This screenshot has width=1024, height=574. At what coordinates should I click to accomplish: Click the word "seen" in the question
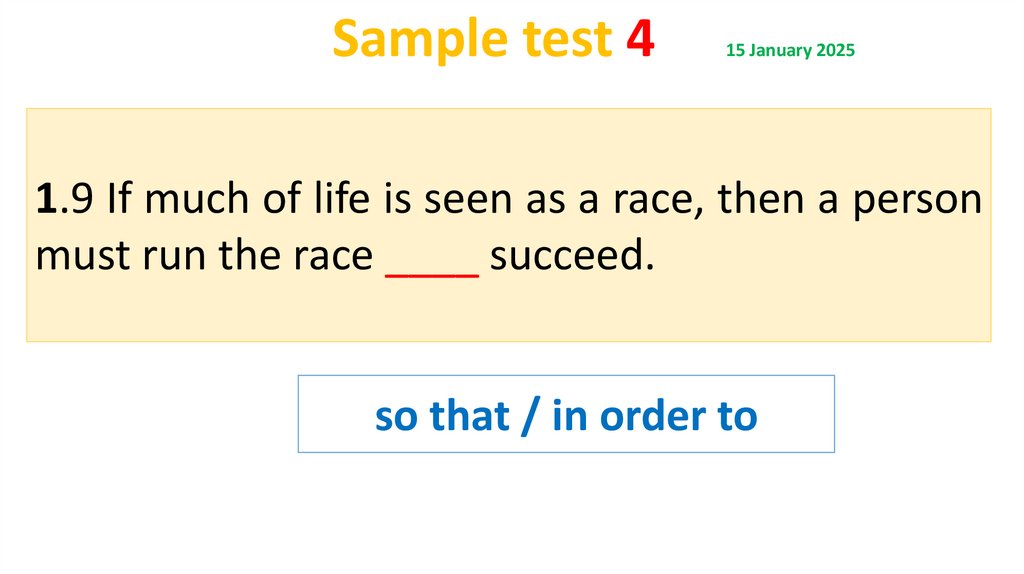[467, 201]
